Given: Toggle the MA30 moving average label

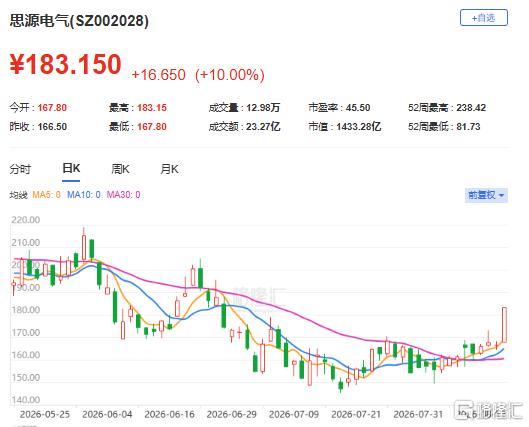Looking at the screenshot, I should (x=123, y=195).
